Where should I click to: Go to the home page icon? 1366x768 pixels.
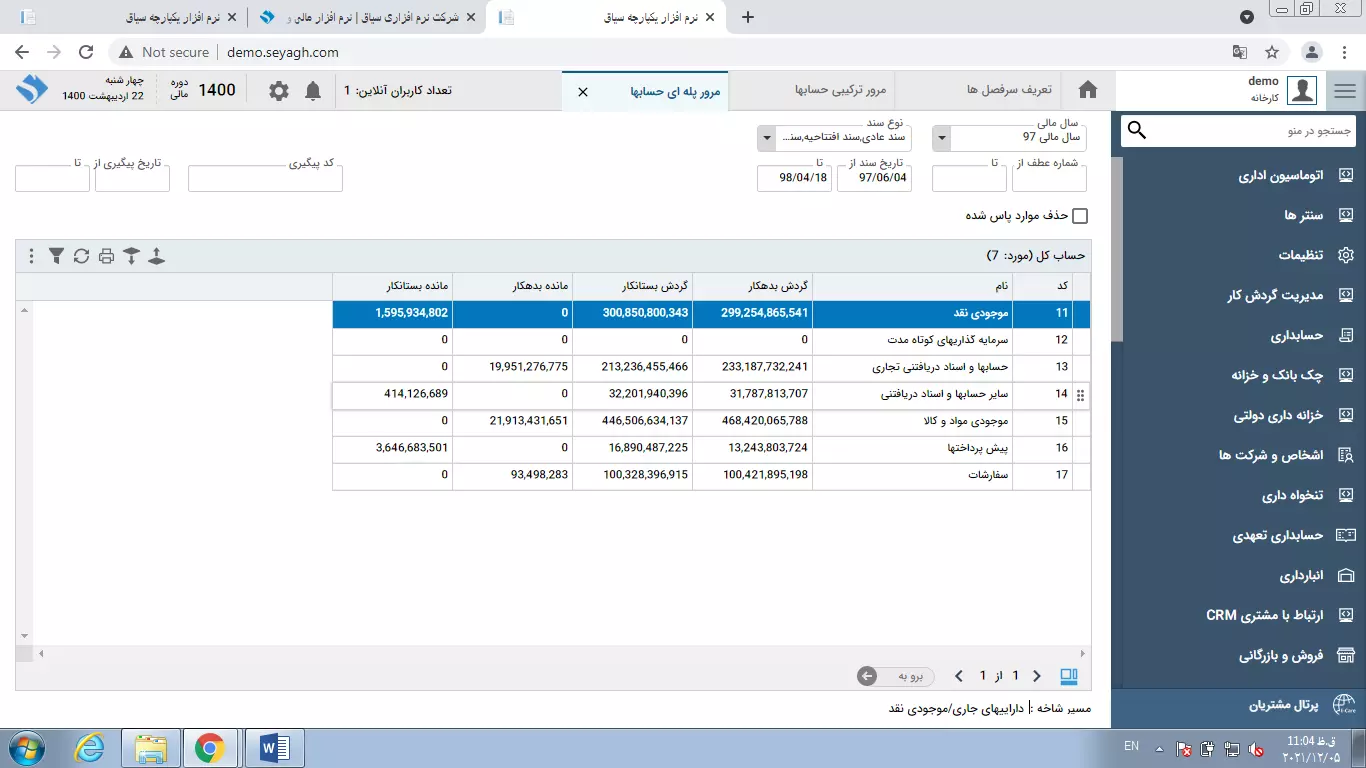(x=1088, y=91)
